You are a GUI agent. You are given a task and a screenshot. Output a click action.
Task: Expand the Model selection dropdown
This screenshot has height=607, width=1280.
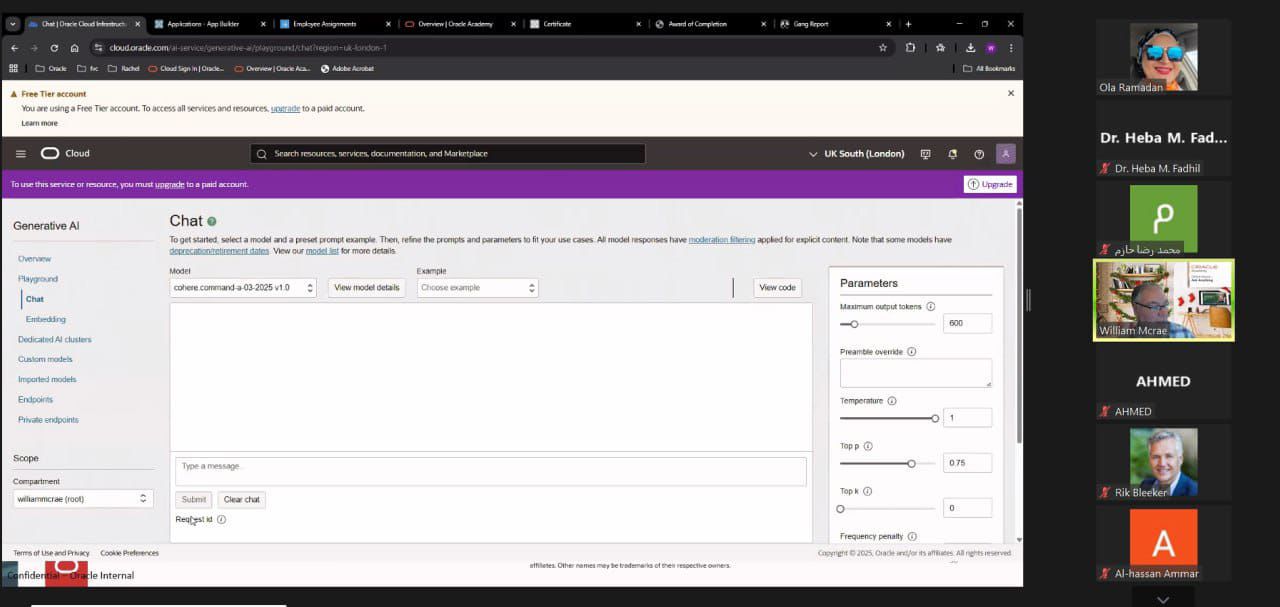[243, 288]
